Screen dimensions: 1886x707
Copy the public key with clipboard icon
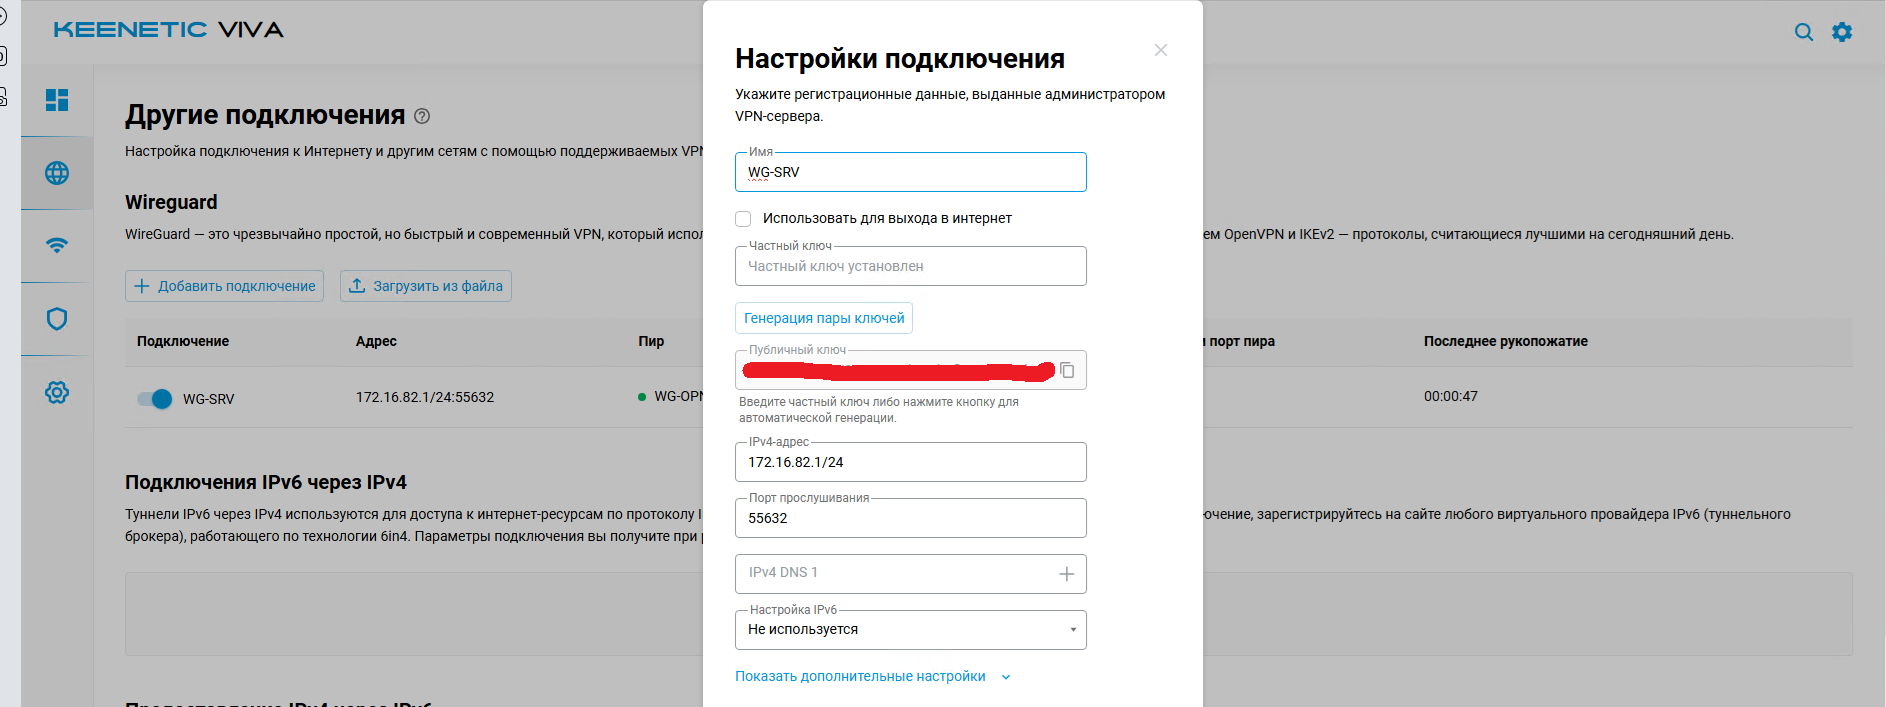point(1067,371)
